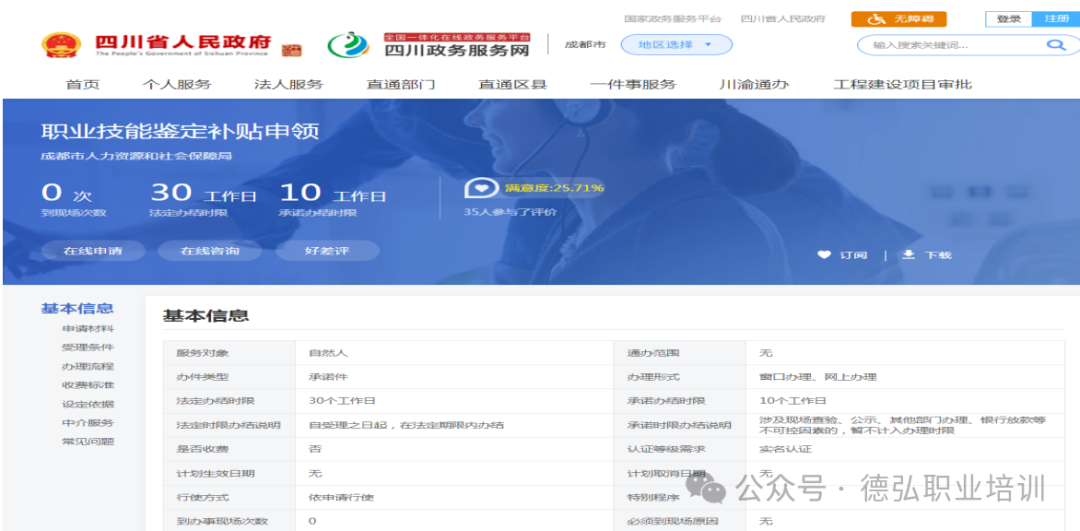
Task: Click the 四川政务服务网 logo
Action: [x=347, y=46]
